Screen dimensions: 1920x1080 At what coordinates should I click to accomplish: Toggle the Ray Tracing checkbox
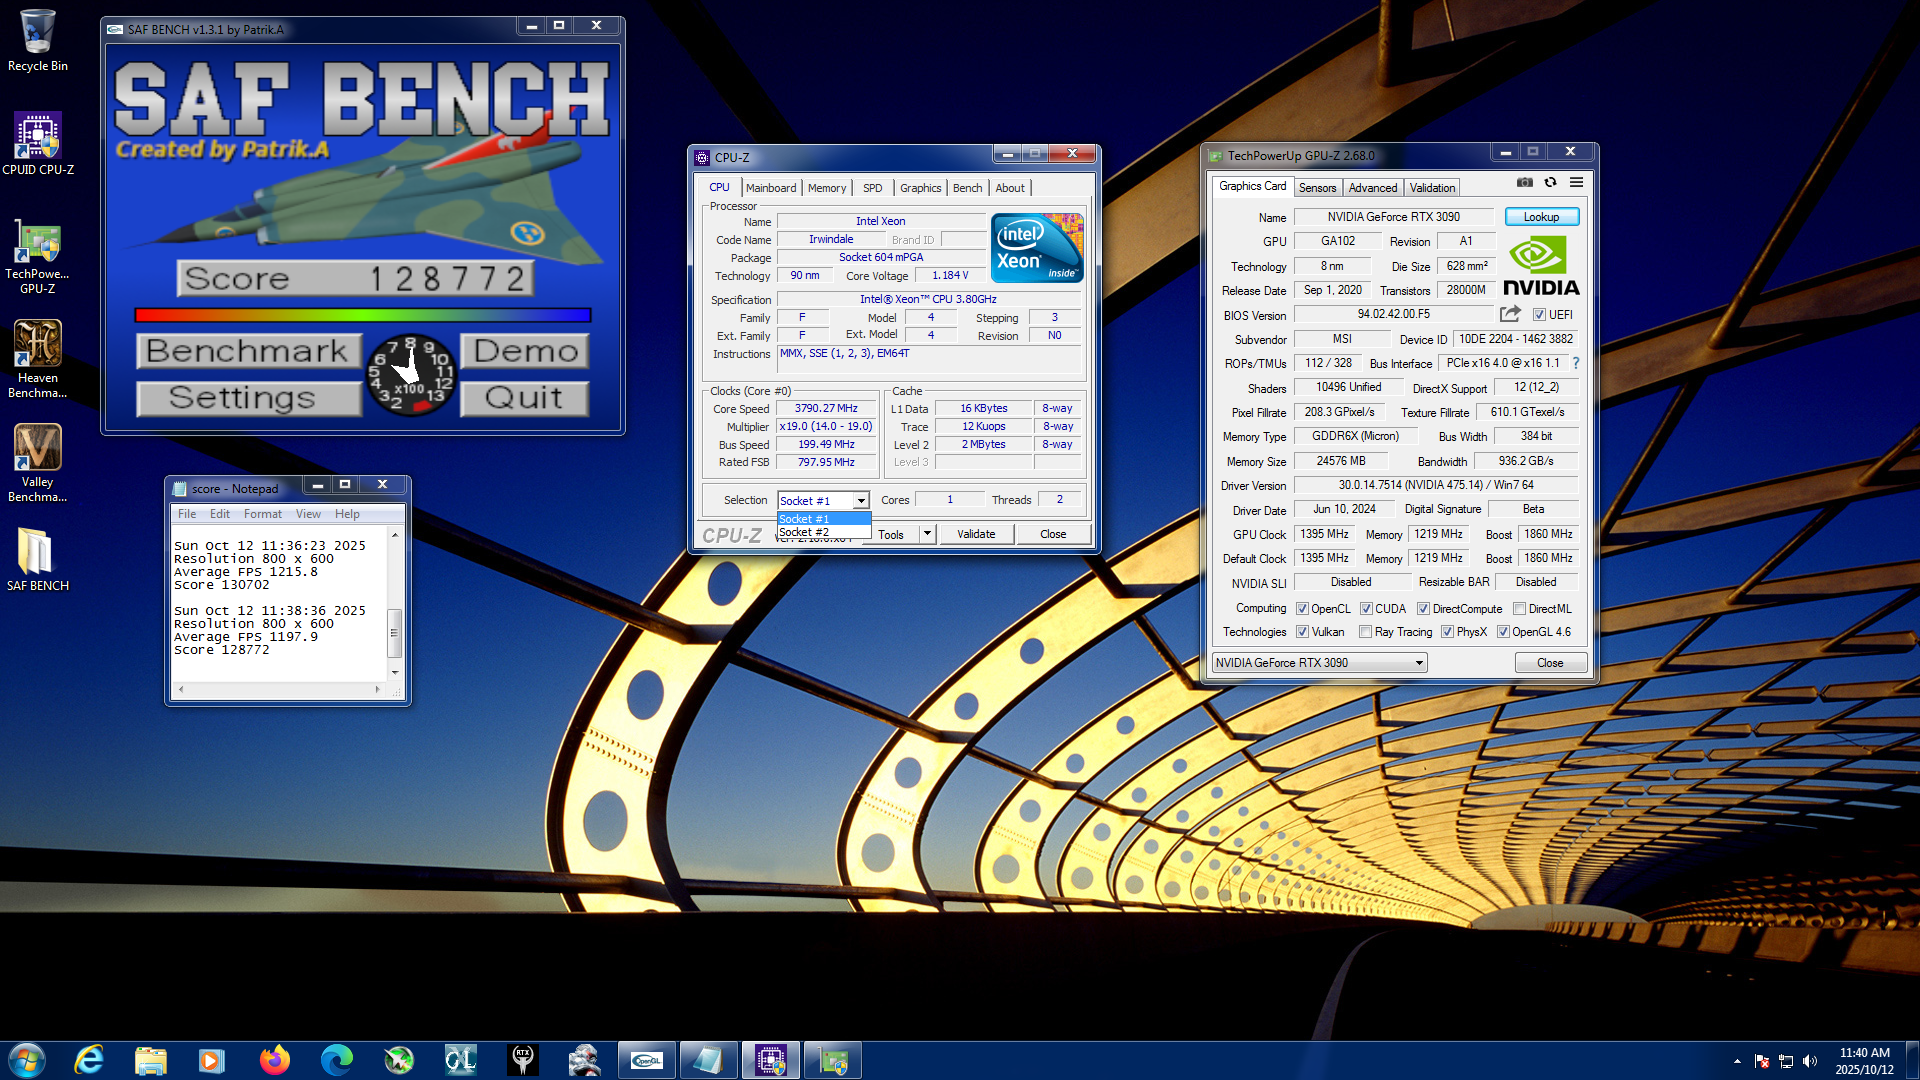[1365, 632]
